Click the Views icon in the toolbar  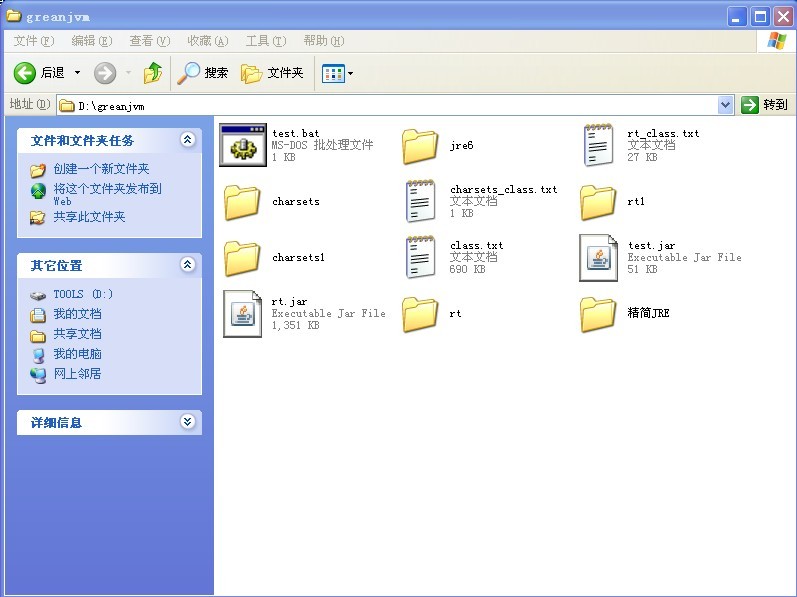pos(333,74)
